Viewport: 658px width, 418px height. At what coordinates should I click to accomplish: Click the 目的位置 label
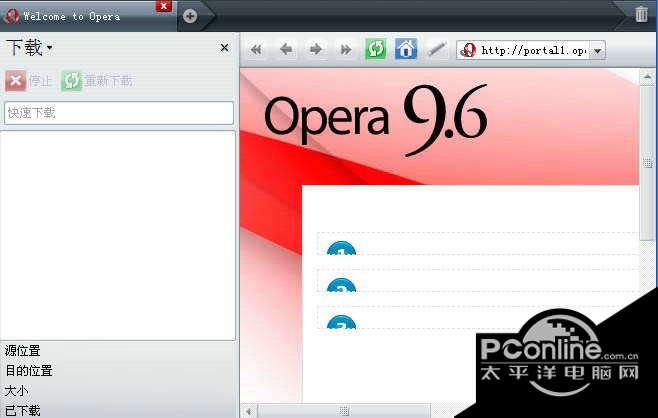pos(29,371)
